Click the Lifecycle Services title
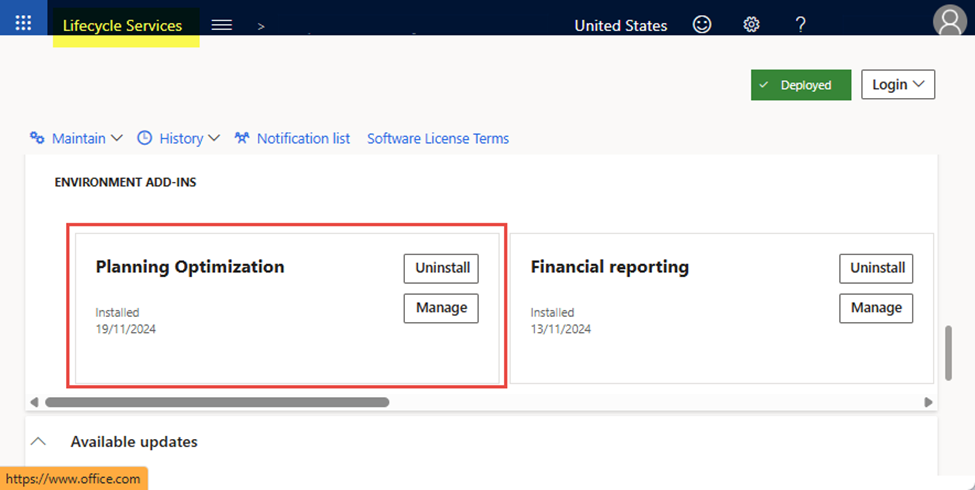This screenshot has height=490, width=975. [x=122, y=25]
